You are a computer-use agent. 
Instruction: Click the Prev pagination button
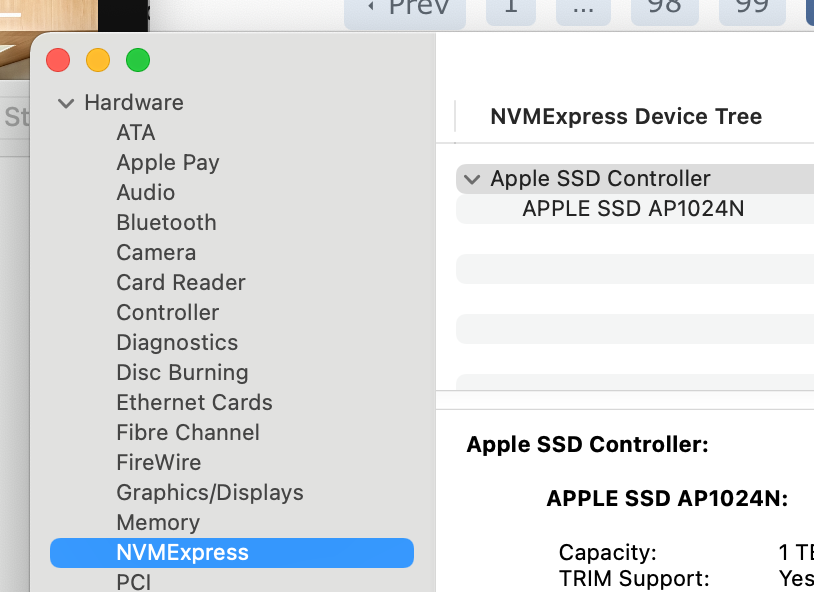(x=405, y=10)
